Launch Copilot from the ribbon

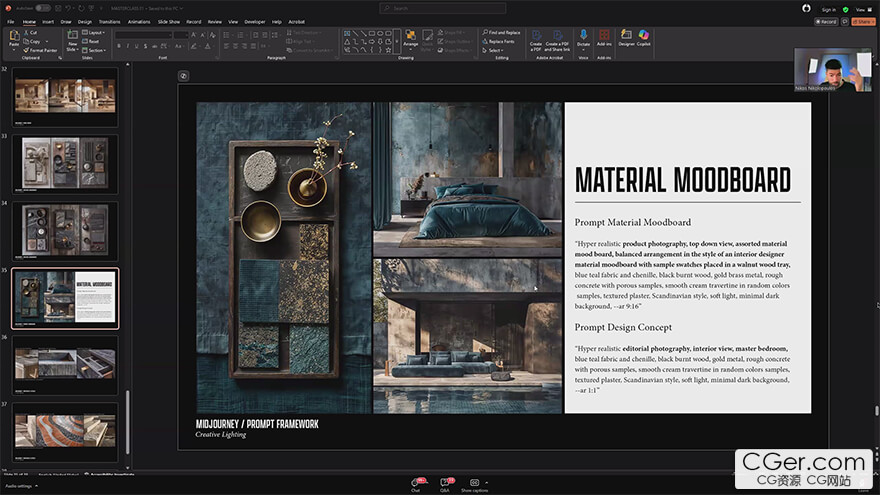644,38
